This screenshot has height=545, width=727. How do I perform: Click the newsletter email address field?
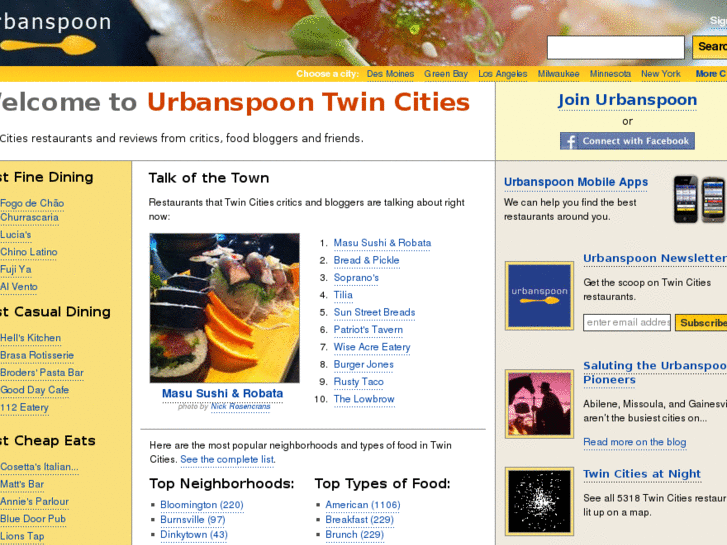click(627, 322)
